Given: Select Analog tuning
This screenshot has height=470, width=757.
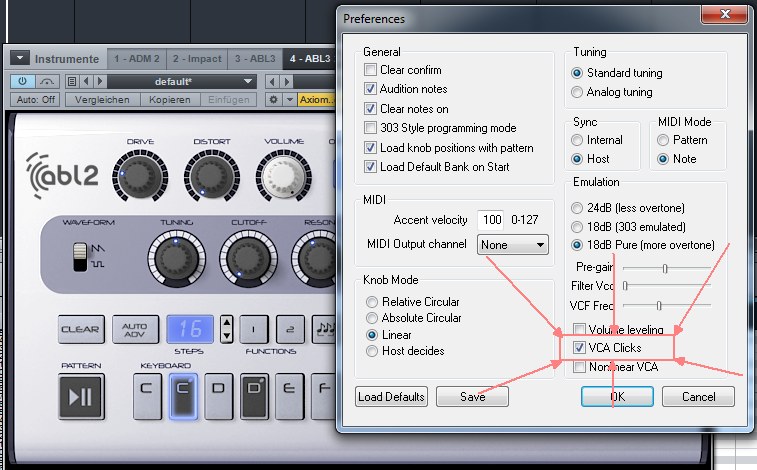Looking at the screenshot, I should point(577,92).
